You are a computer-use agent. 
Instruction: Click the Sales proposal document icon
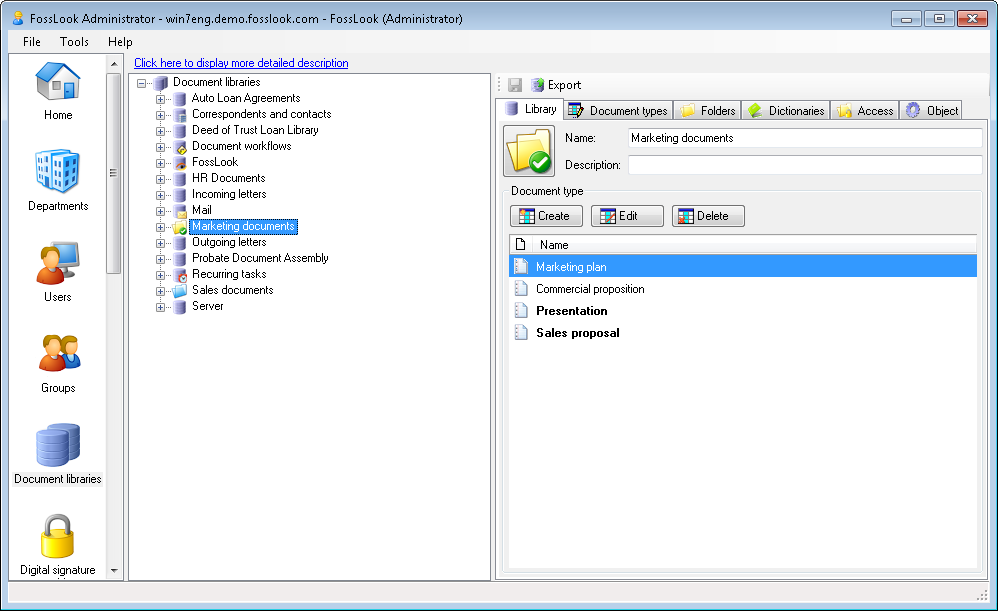point(521,333)
